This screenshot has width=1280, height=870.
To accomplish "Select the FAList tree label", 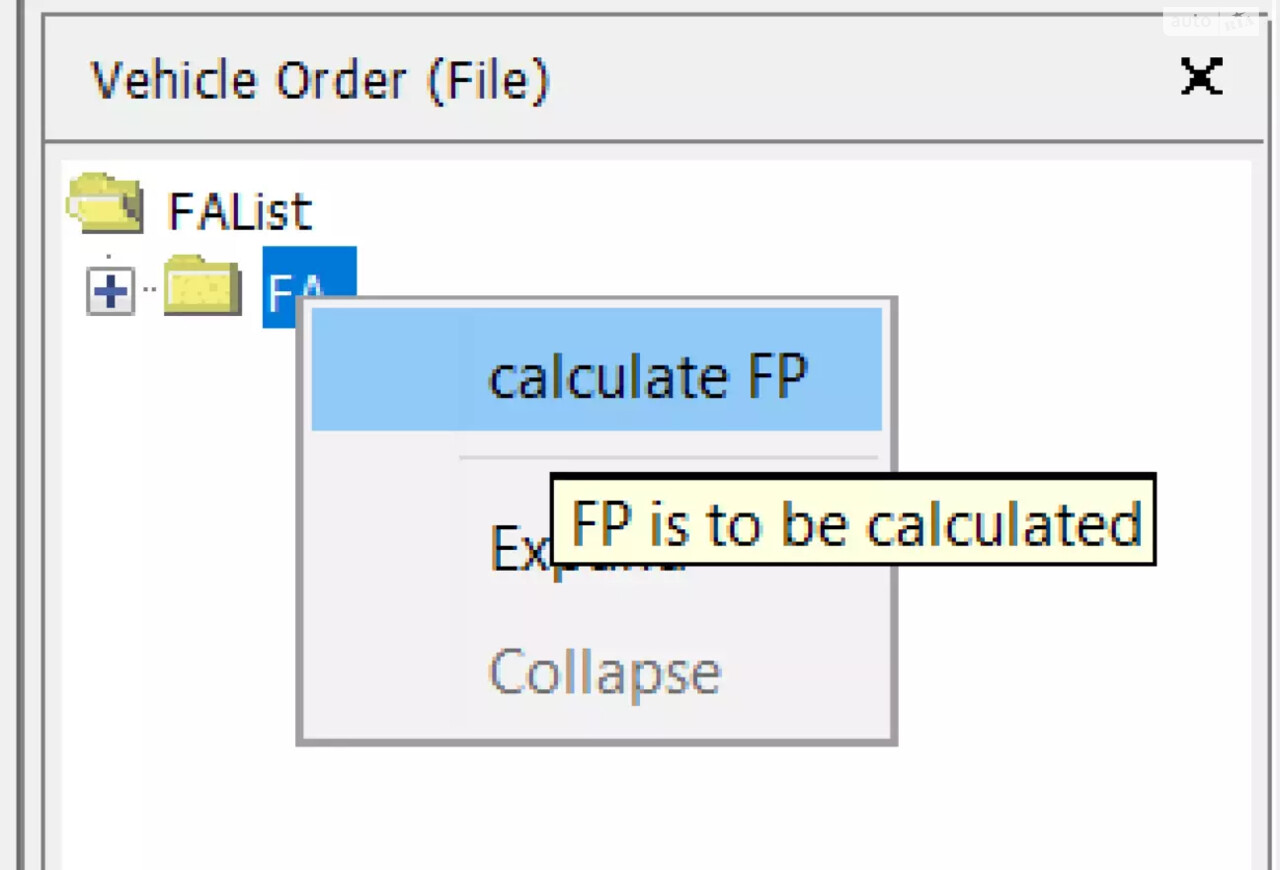I will tap(240, 212).
